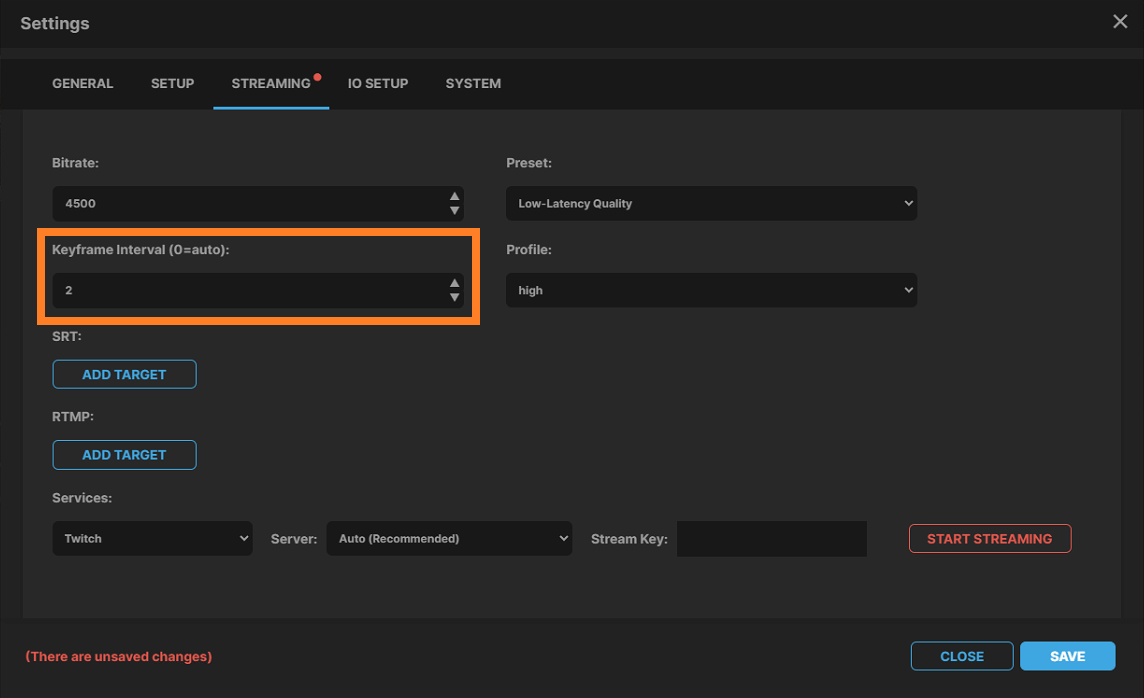The width and height of the screenshot is (1144, 698).
Task: Click the Preset label
Action: pos(529,163)
